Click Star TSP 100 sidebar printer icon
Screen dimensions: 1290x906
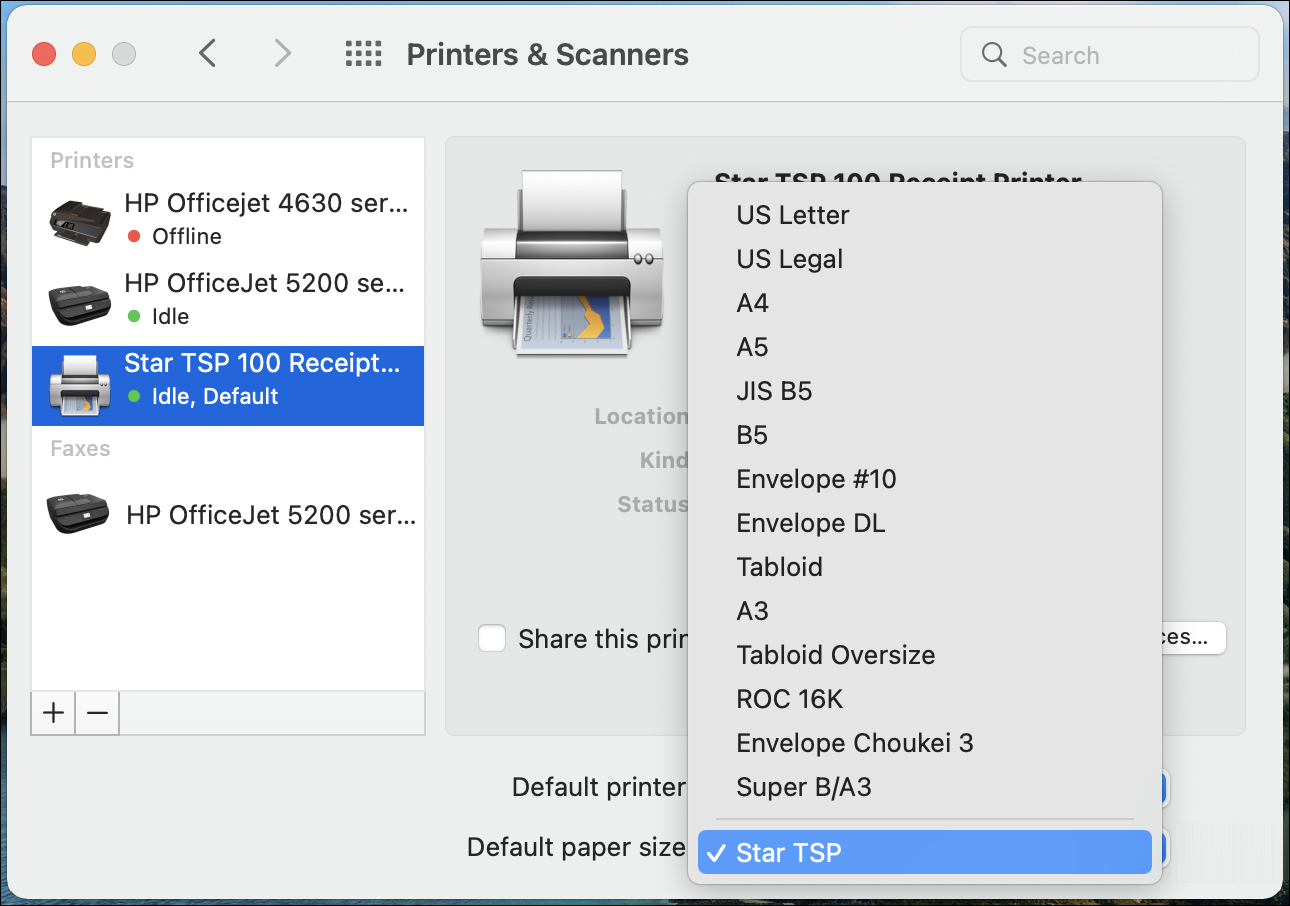tap(80, 385)
